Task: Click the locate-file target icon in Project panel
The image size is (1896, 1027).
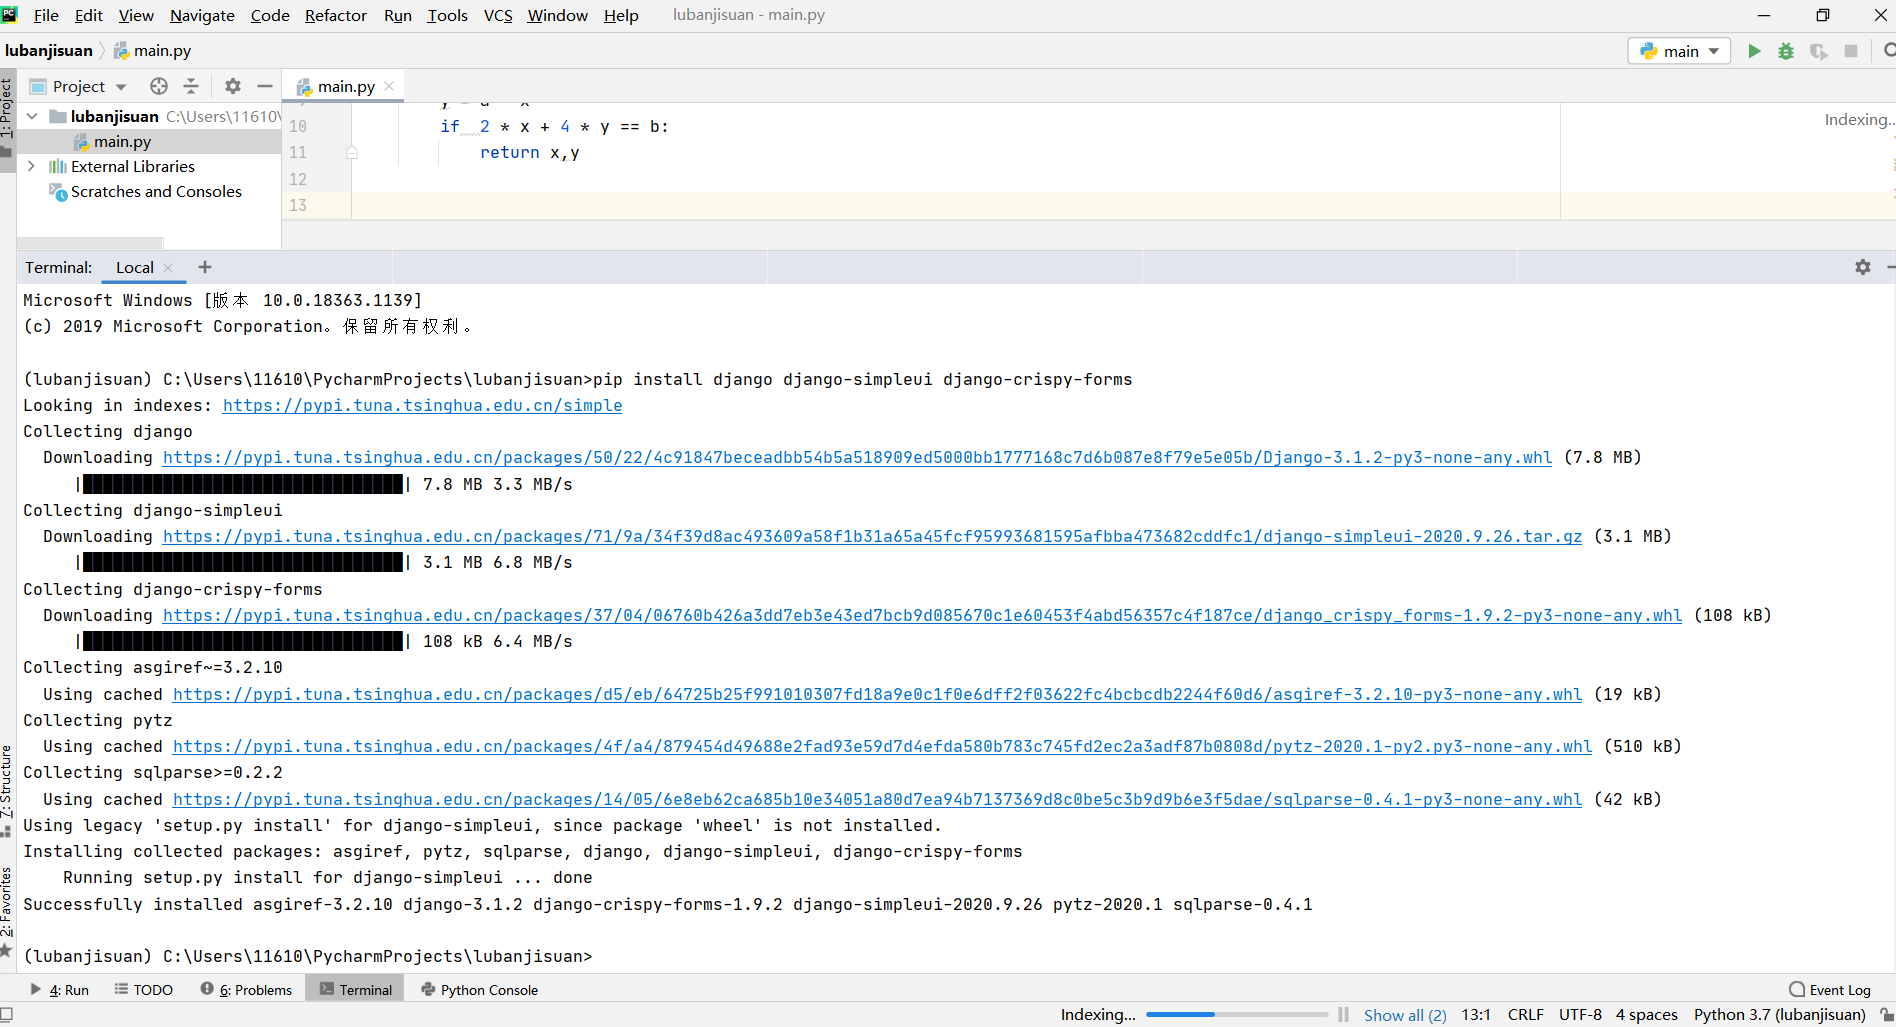Action: point(159,86)
